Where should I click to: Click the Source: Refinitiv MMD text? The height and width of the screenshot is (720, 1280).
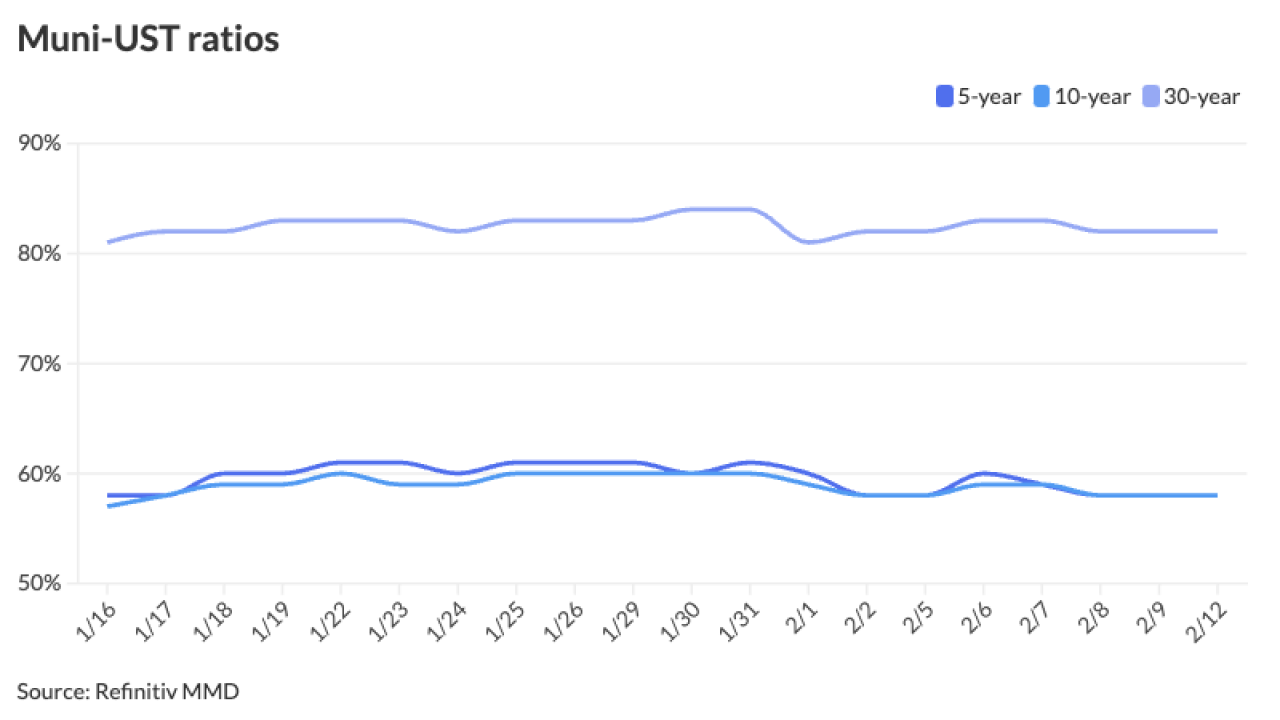128,690
